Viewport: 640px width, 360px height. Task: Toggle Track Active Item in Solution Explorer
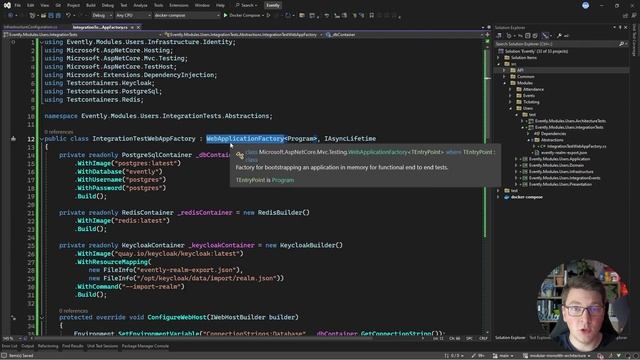545,36
